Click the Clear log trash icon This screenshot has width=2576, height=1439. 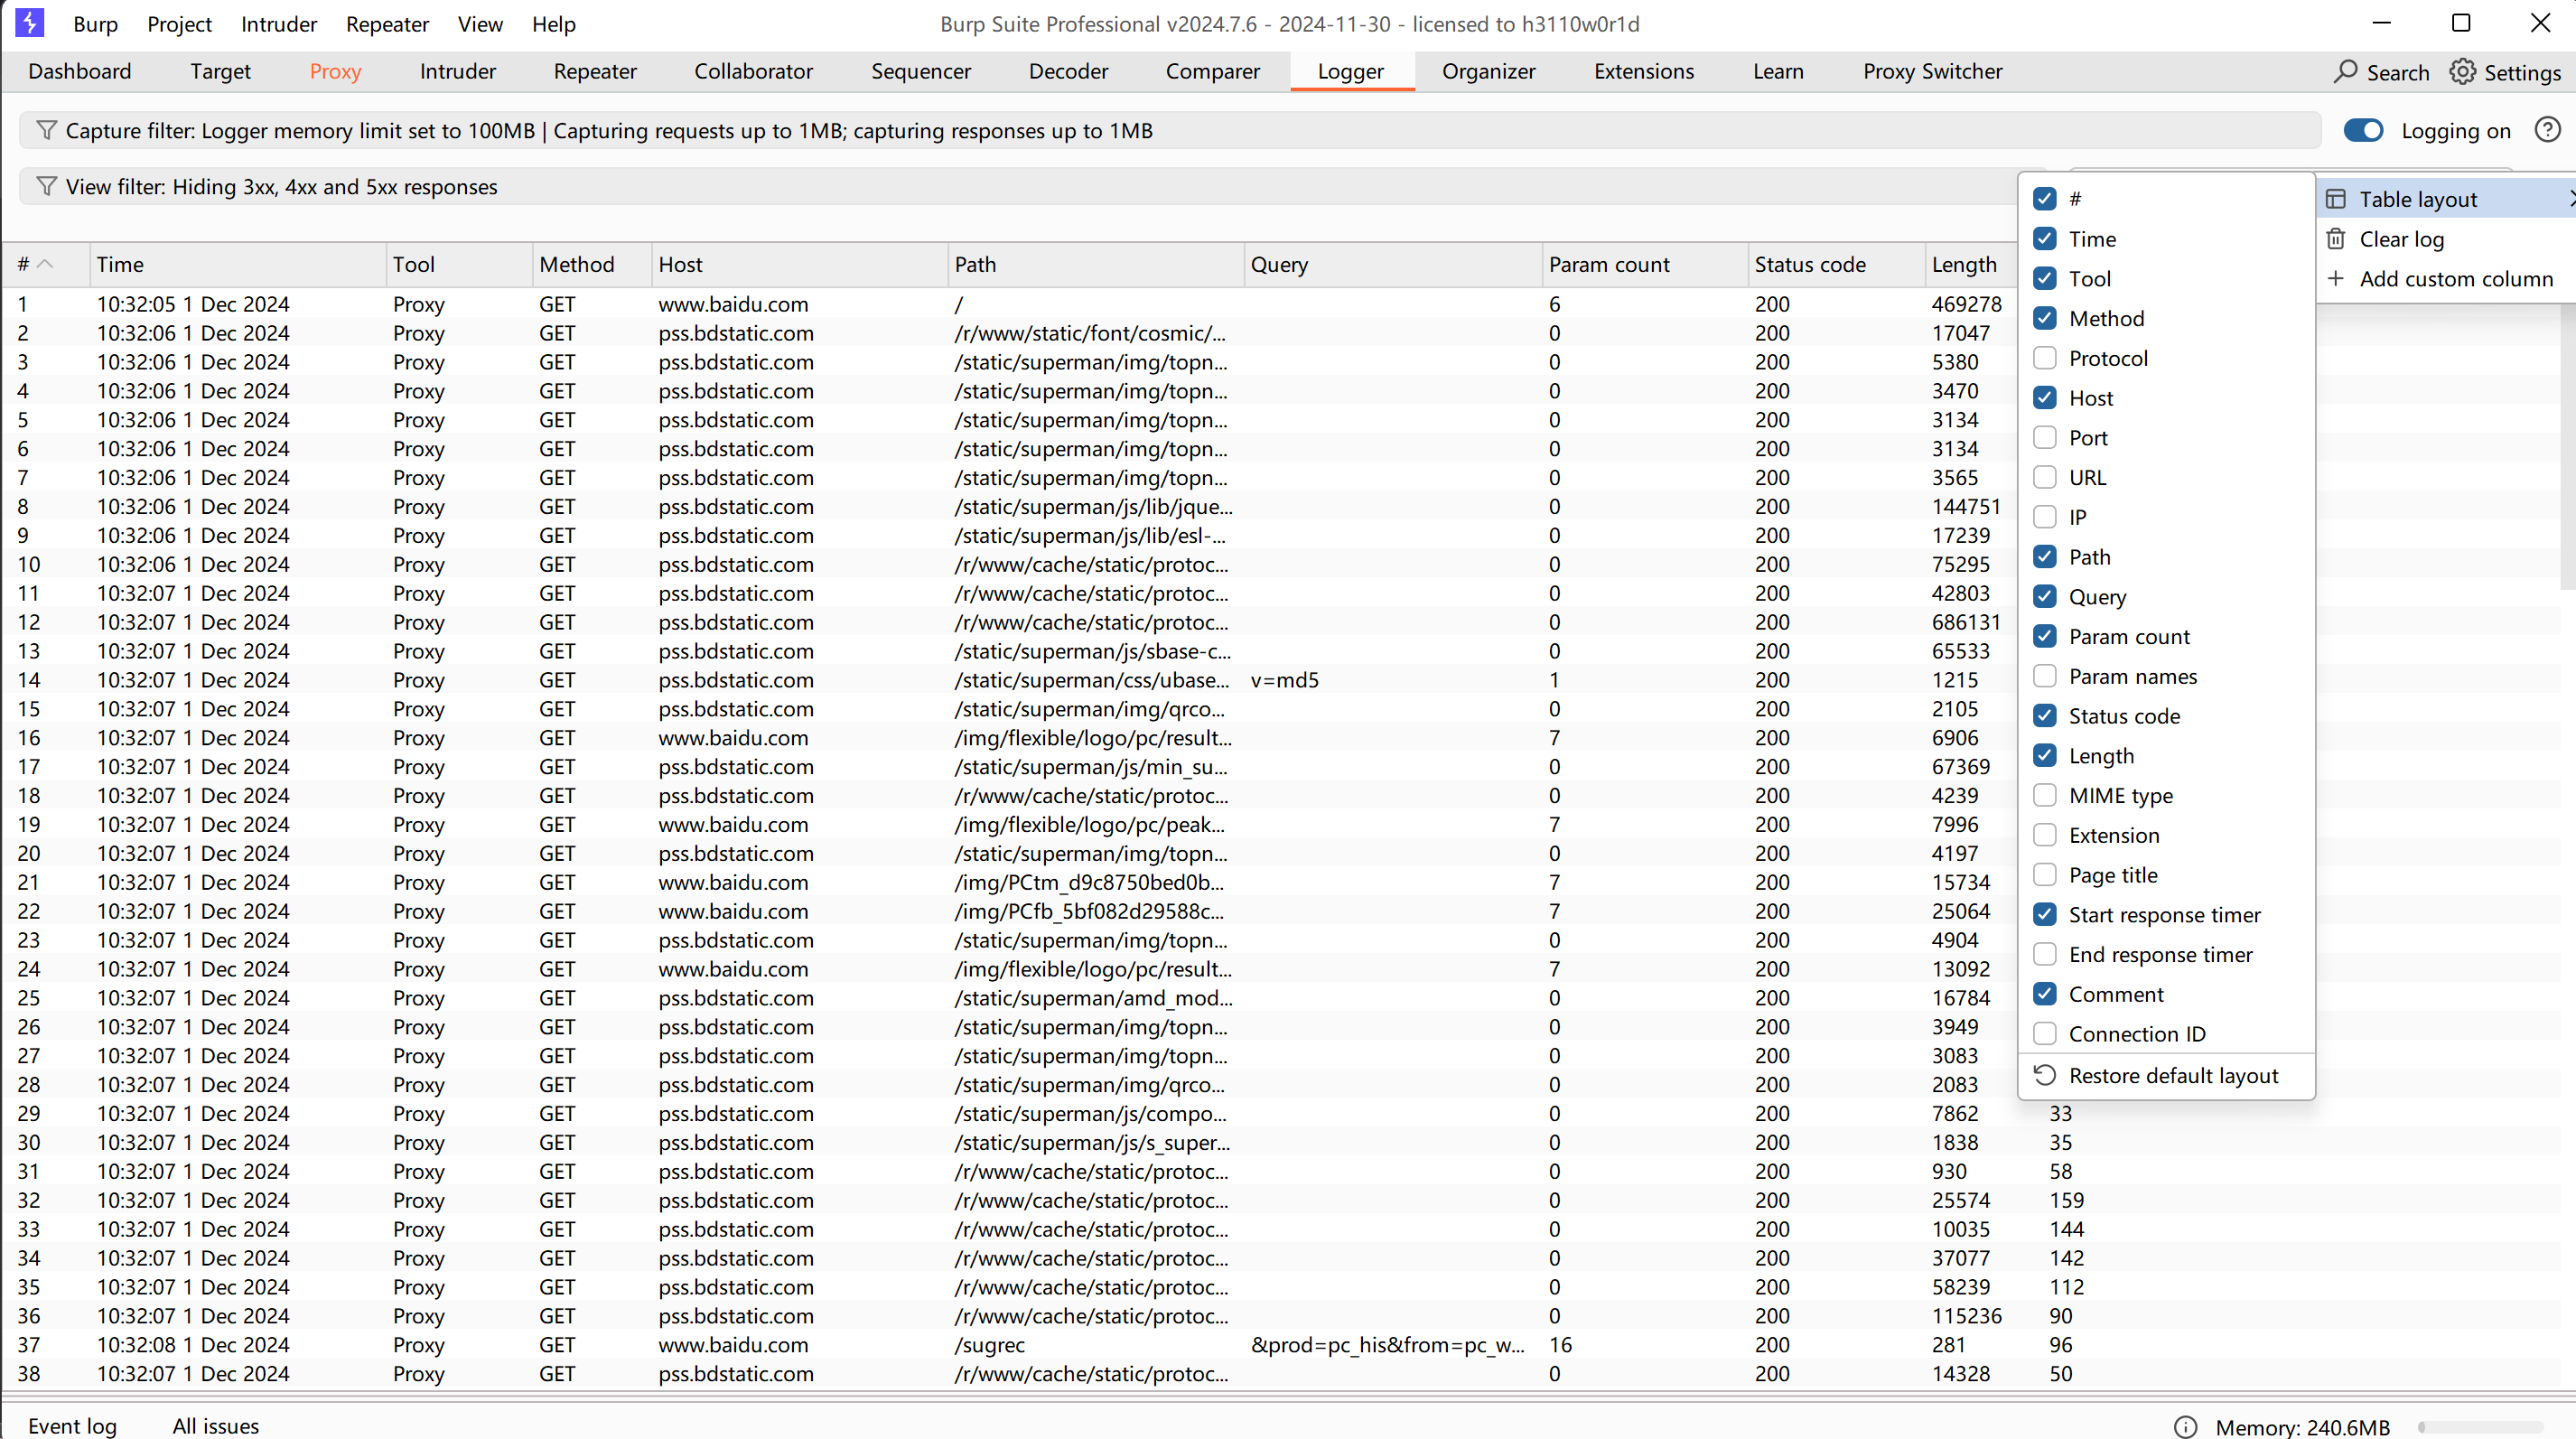tap(2336, 239)
